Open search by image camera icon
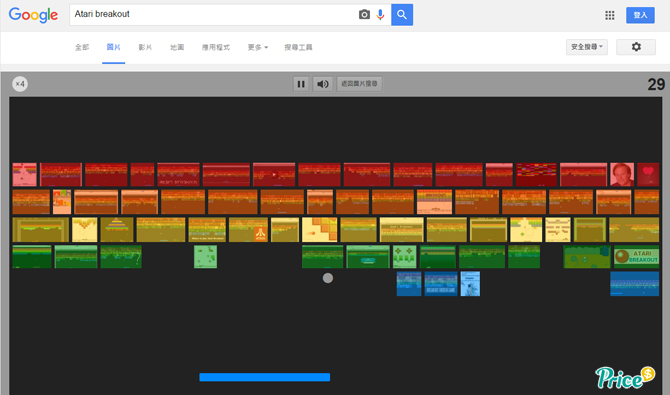Image resolution: width=670 pixels, height=395 pixels. coord(364,15)
